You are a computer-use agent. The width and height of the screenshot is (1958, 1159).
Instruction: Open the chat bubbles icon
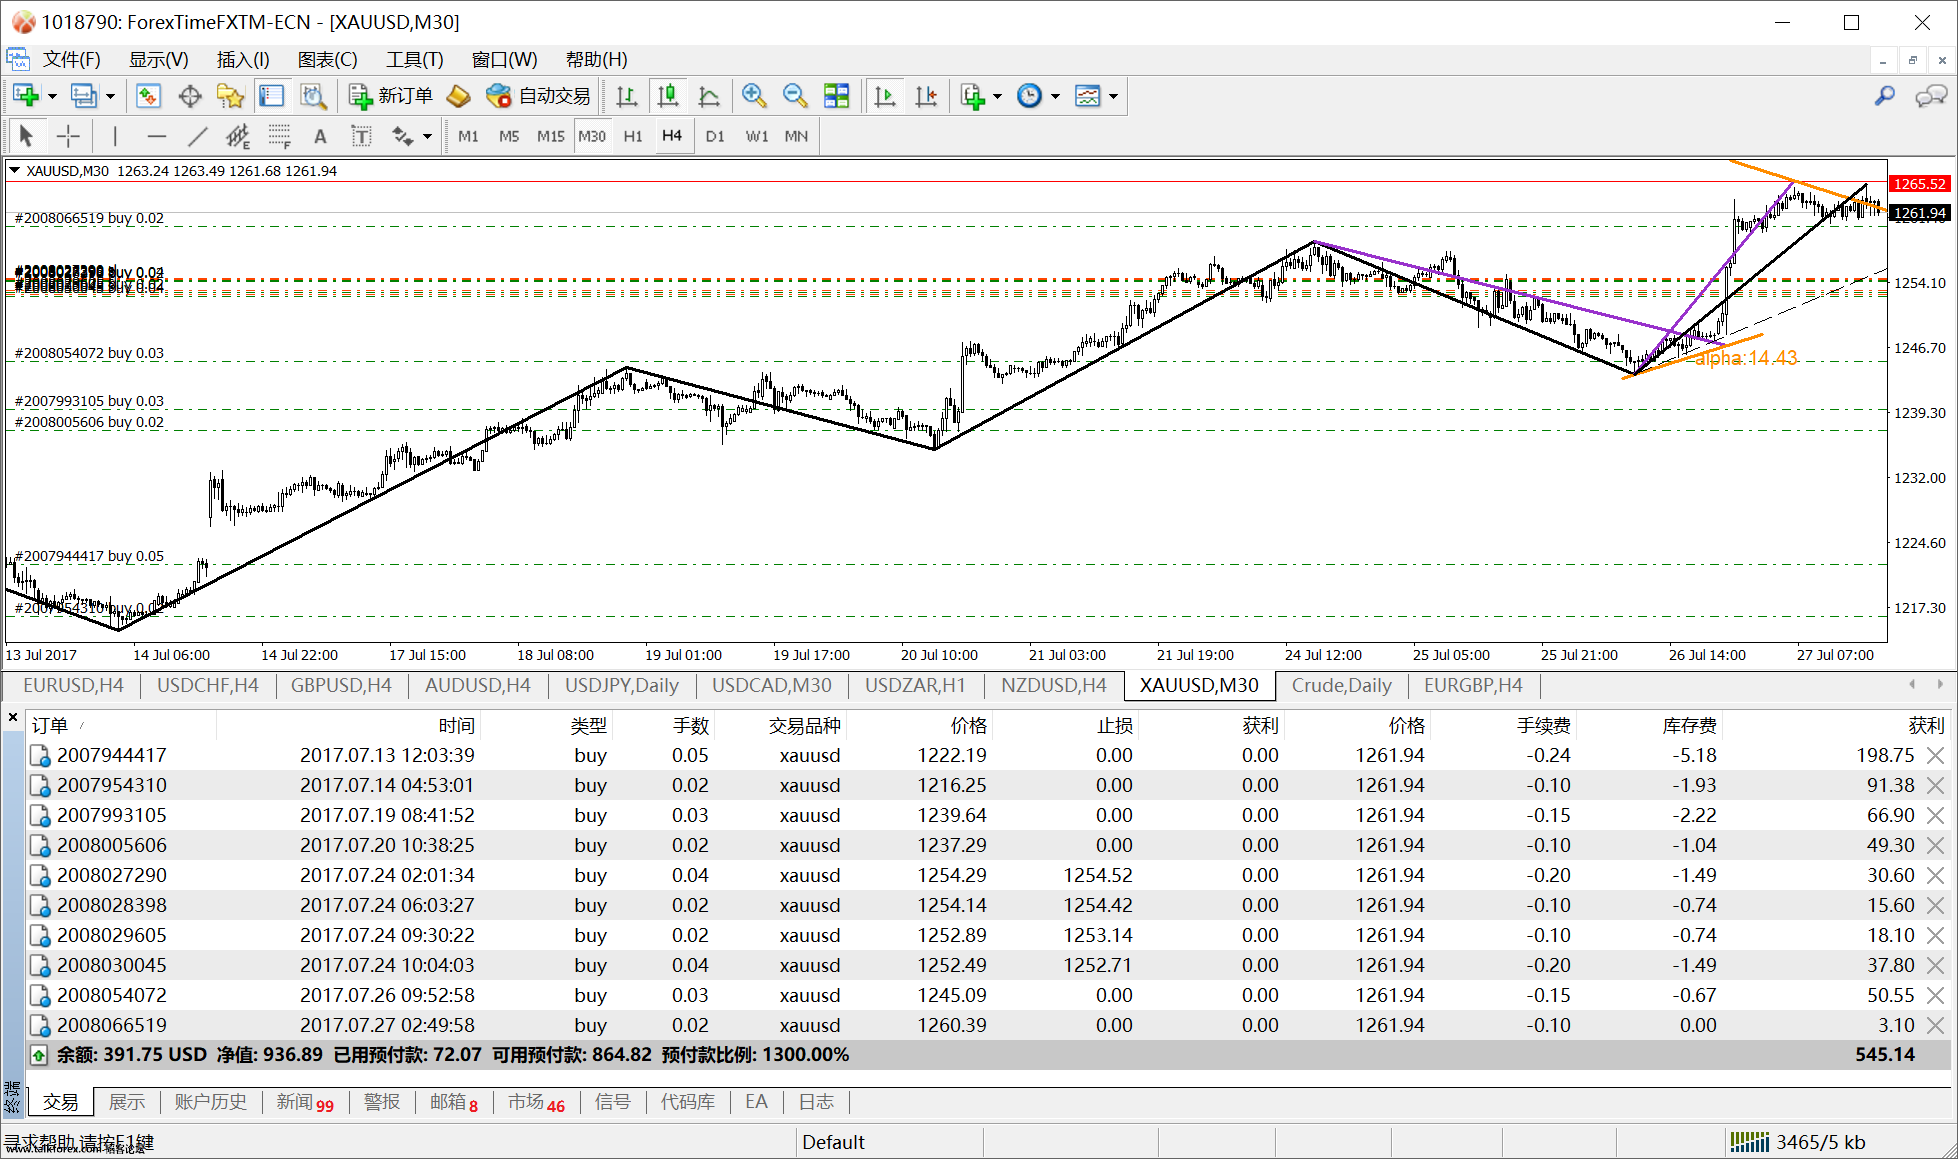pos(1930,96)
